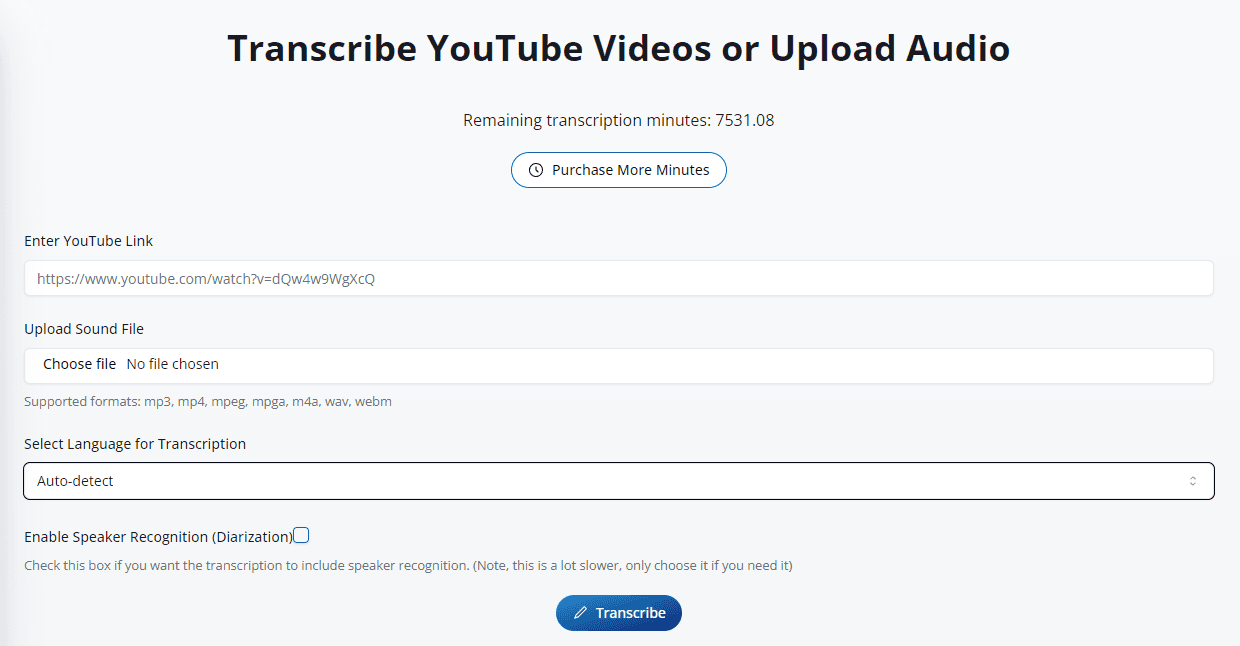
Task: Open the Auto-detect language dropdown
Action: [618, 481]
